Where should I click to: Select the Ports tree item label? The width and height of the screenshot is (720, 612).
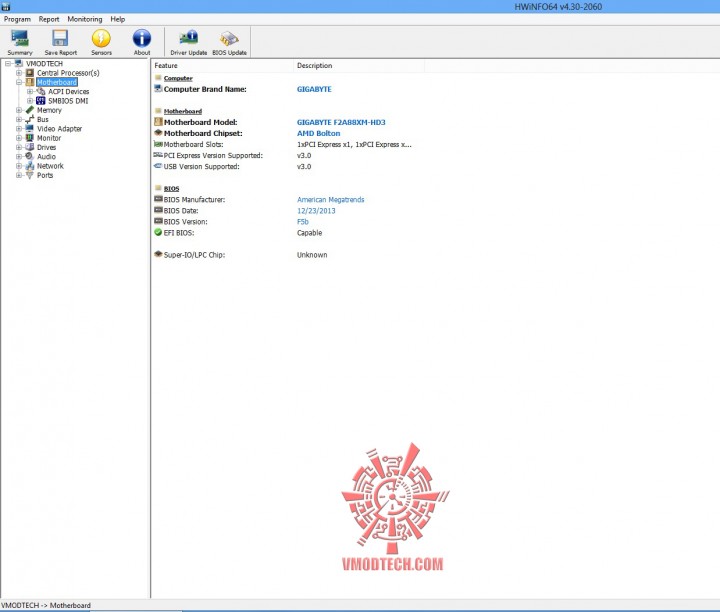pos(45,175)
